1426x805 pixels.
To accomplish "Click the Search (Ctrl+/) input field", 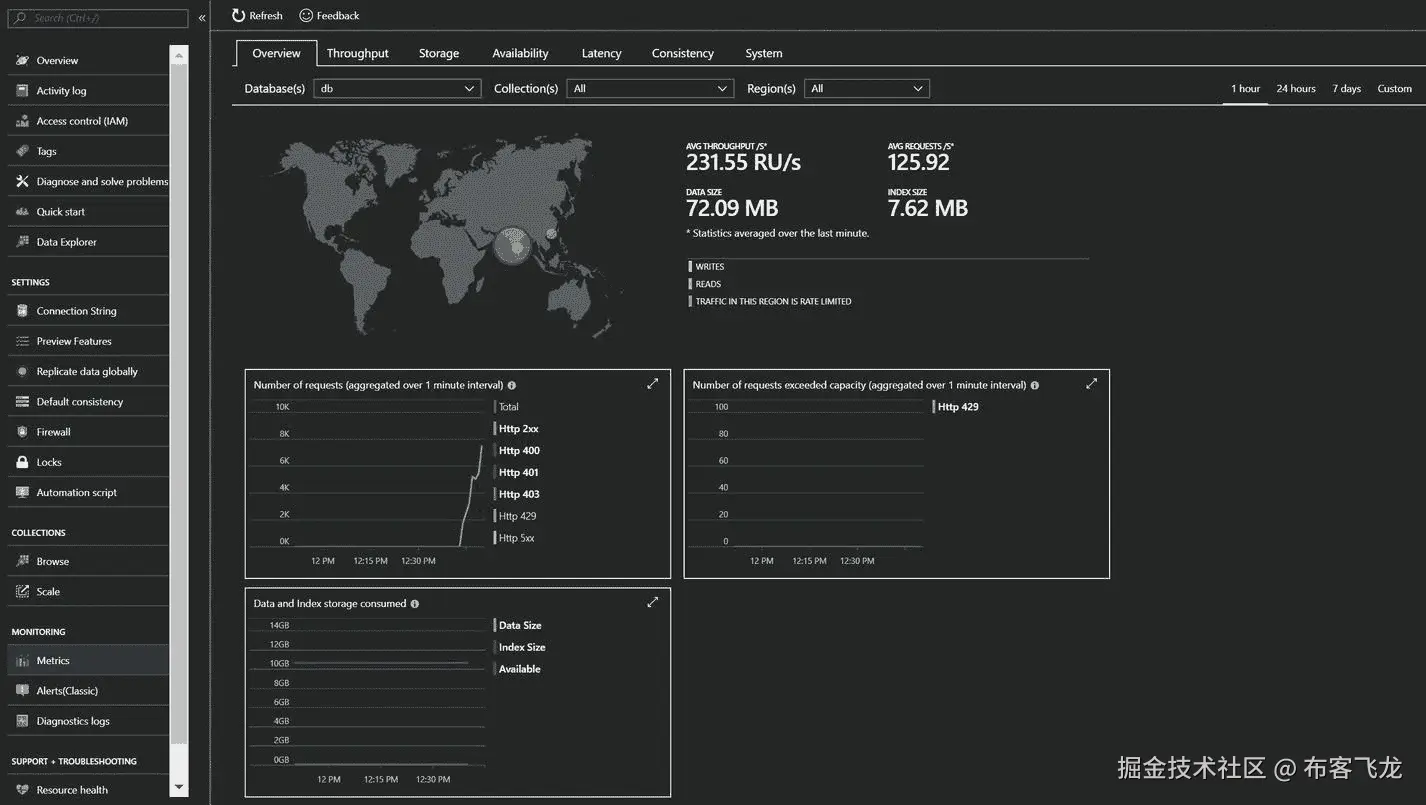I will click(x=98, y=18).
